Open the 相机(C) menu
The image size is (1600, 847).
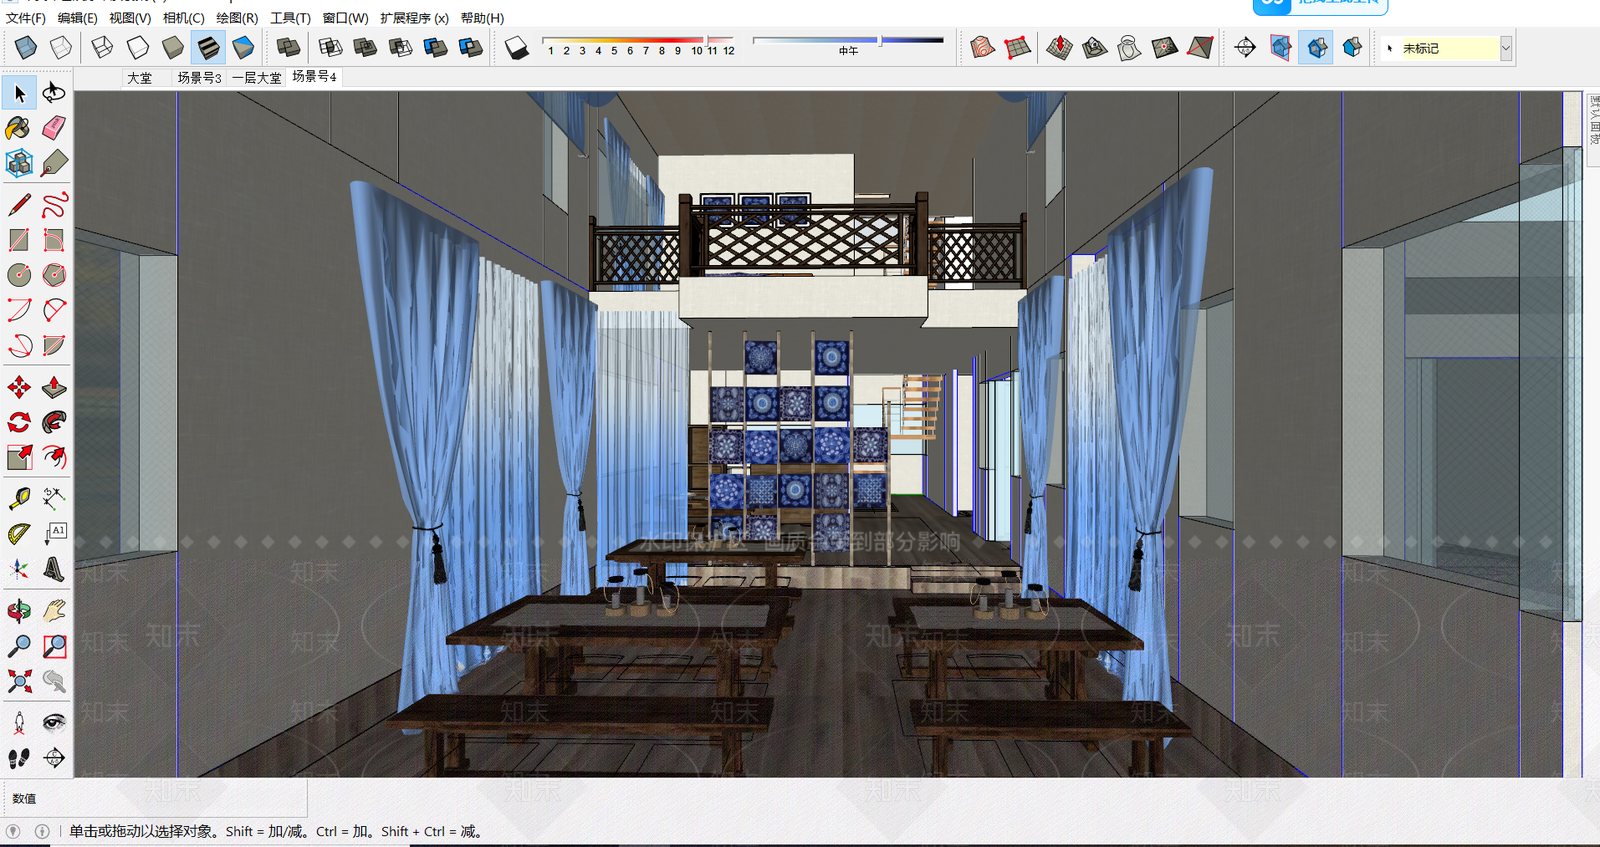click(x=183, y=18)
